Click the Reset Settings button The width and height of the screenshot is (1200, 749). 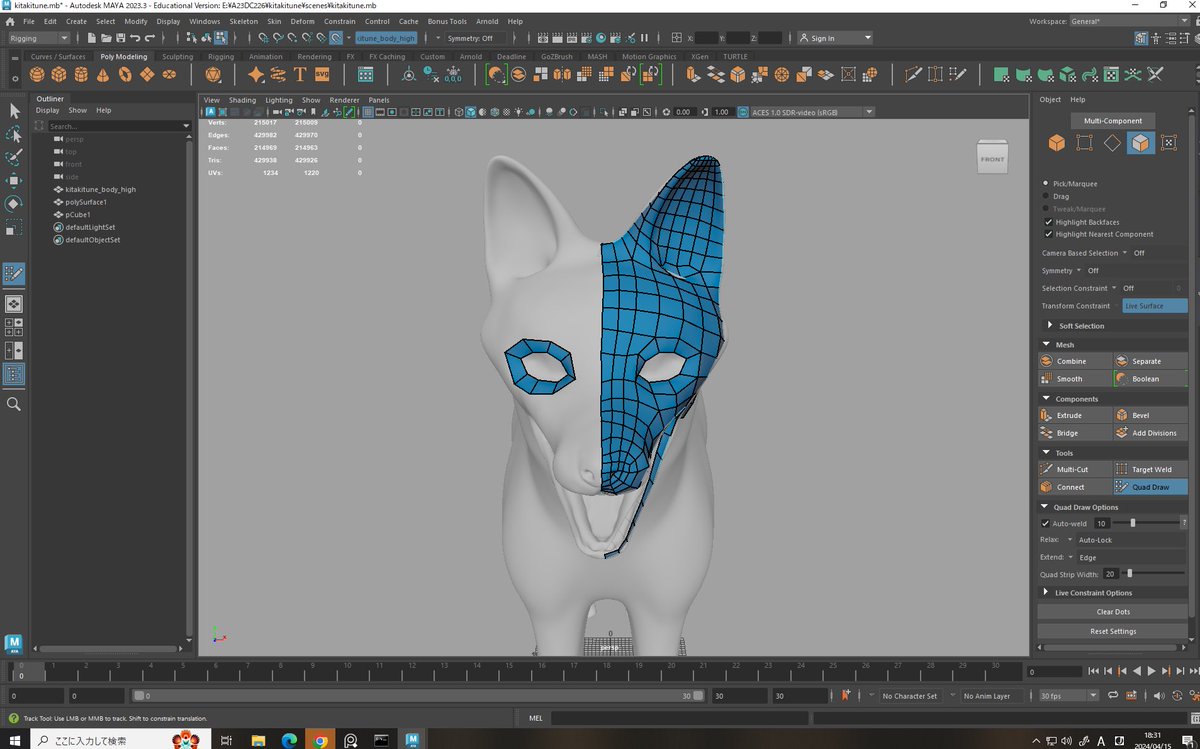[1112, 632]
